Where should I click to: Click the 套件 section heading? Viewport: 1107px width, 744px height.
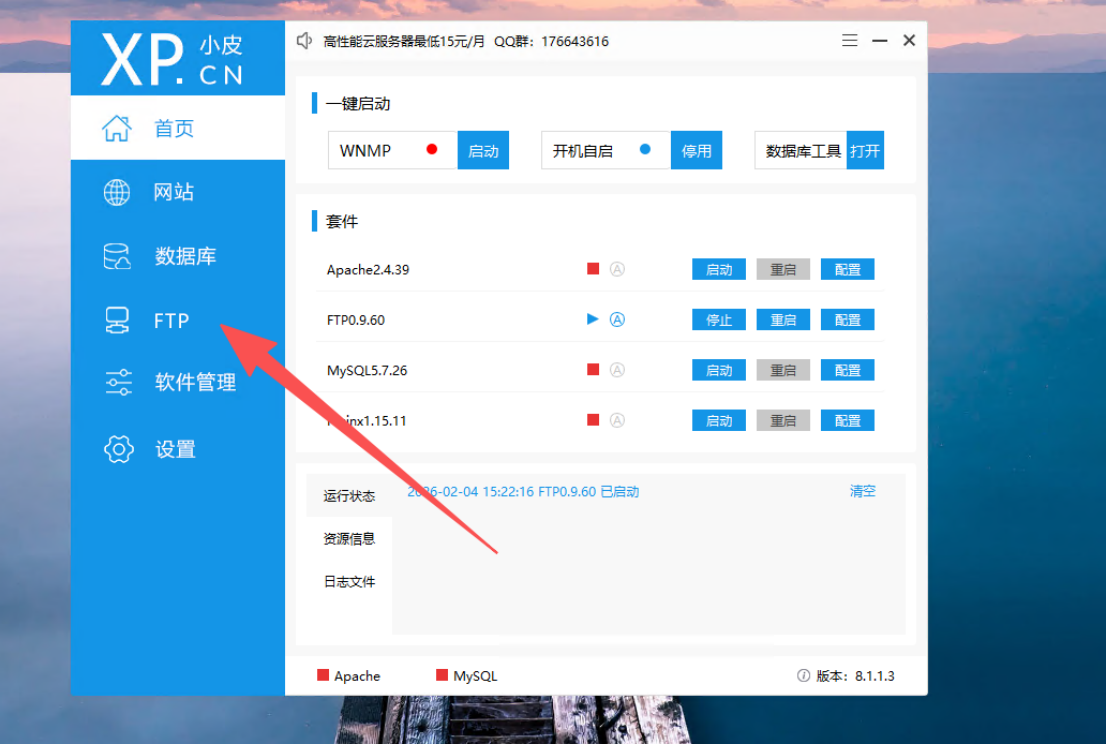pyautogui.click(x=342, y=222)
